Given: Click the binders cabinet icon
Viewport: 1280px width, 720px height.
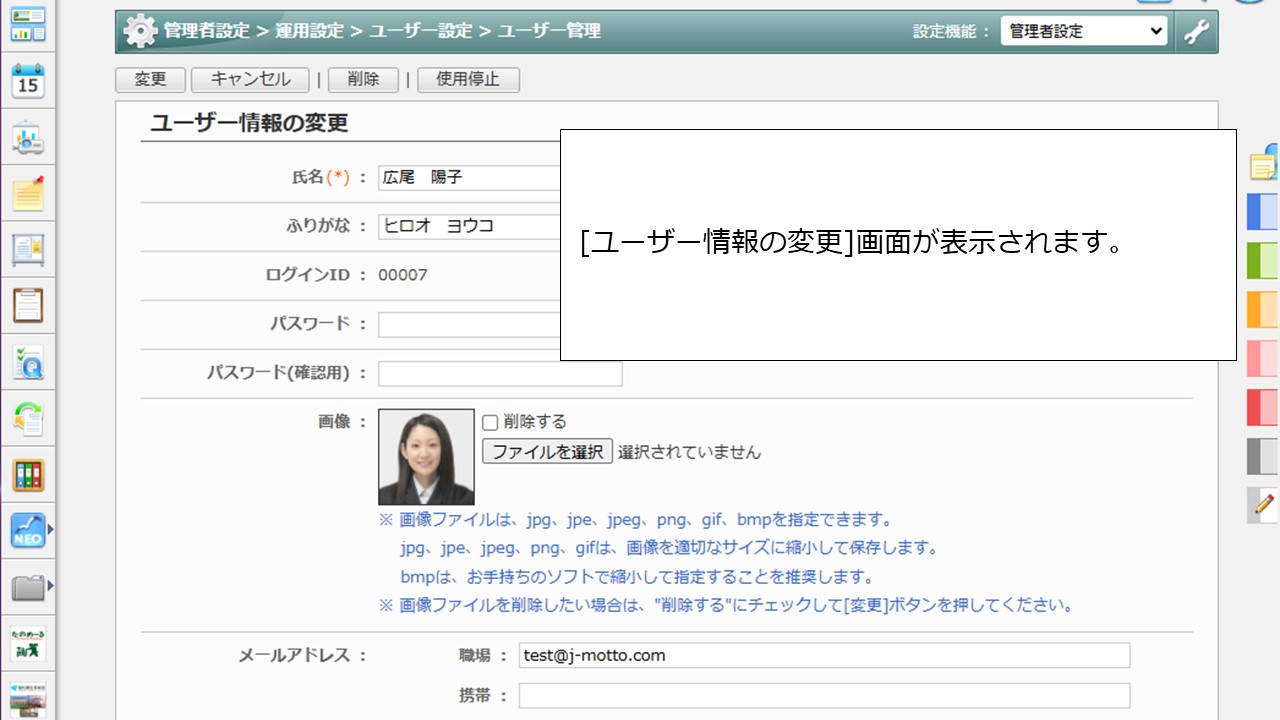Looking at the screenshot, I should (28, 475).
